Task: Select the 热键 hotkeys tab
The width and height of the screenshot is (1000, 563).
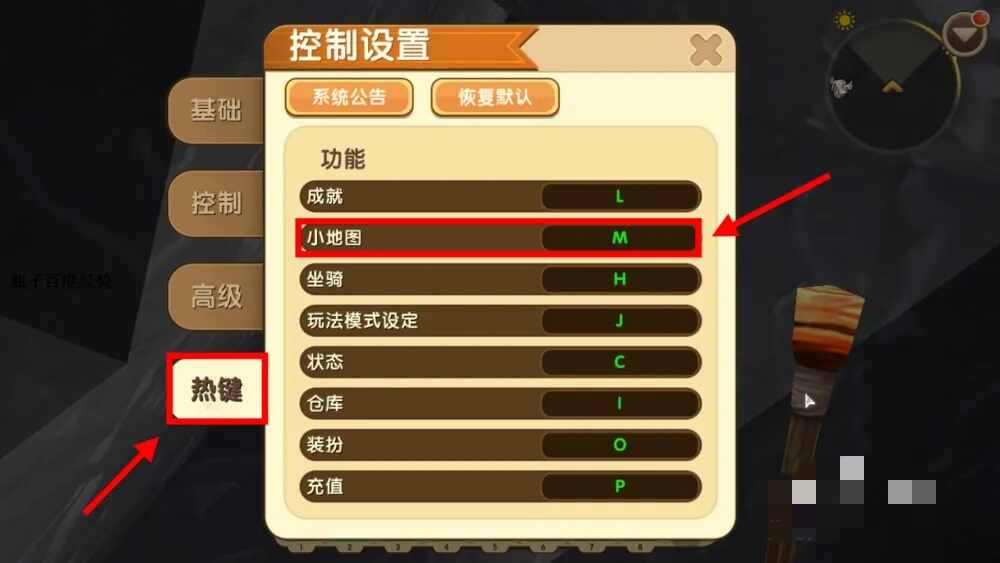Action: pos(217,389)
